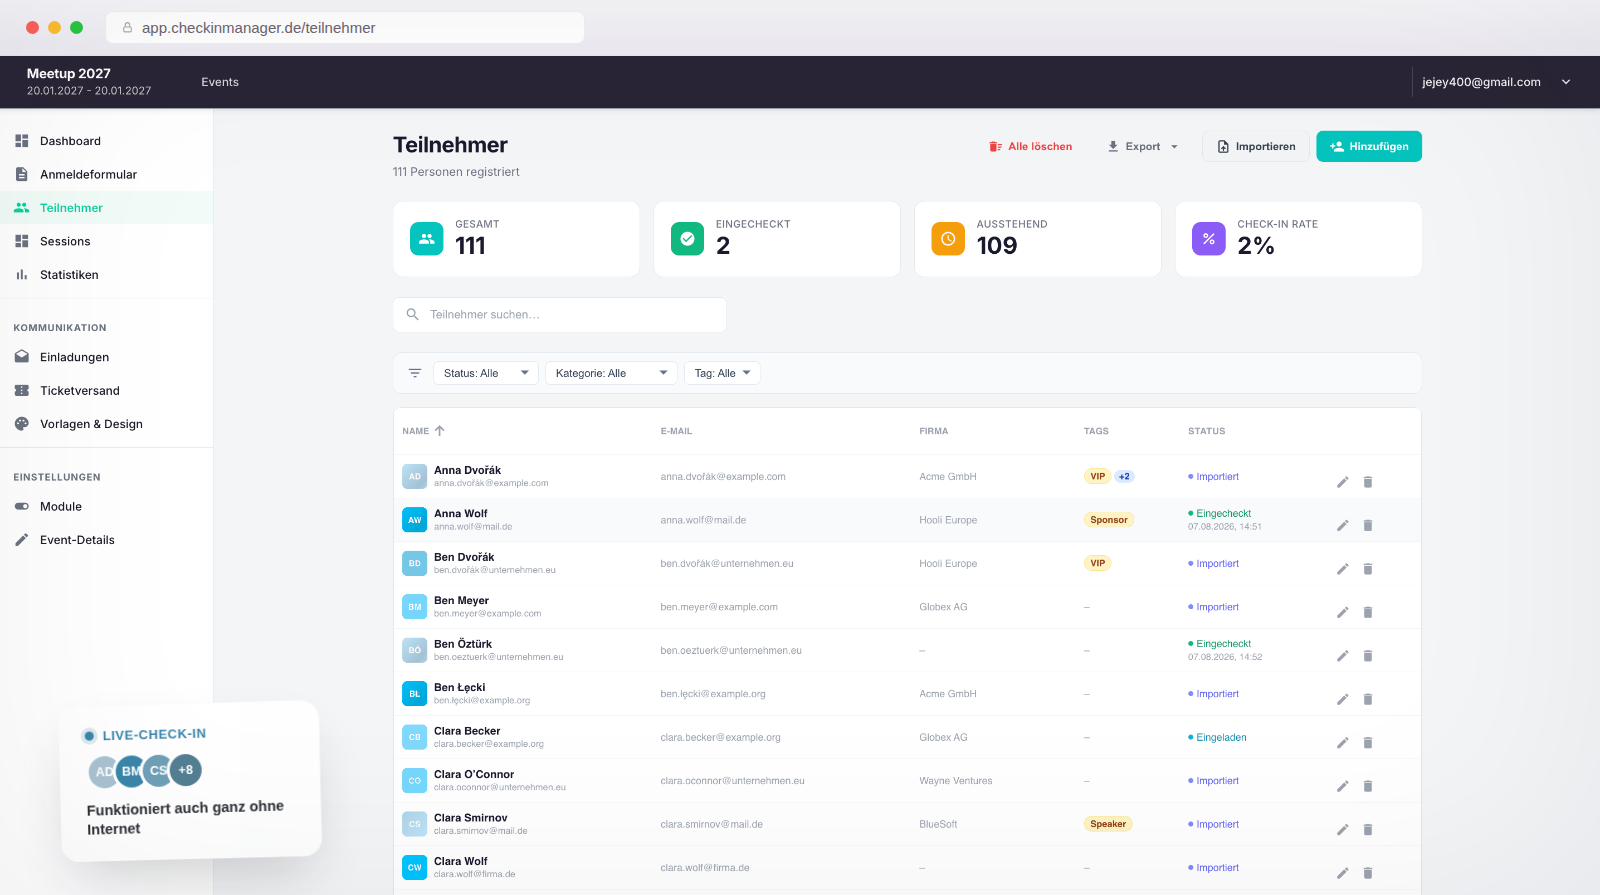Delete Anna Dvořák with trash icon
Screen dimensions: 1600x895
1368,482
